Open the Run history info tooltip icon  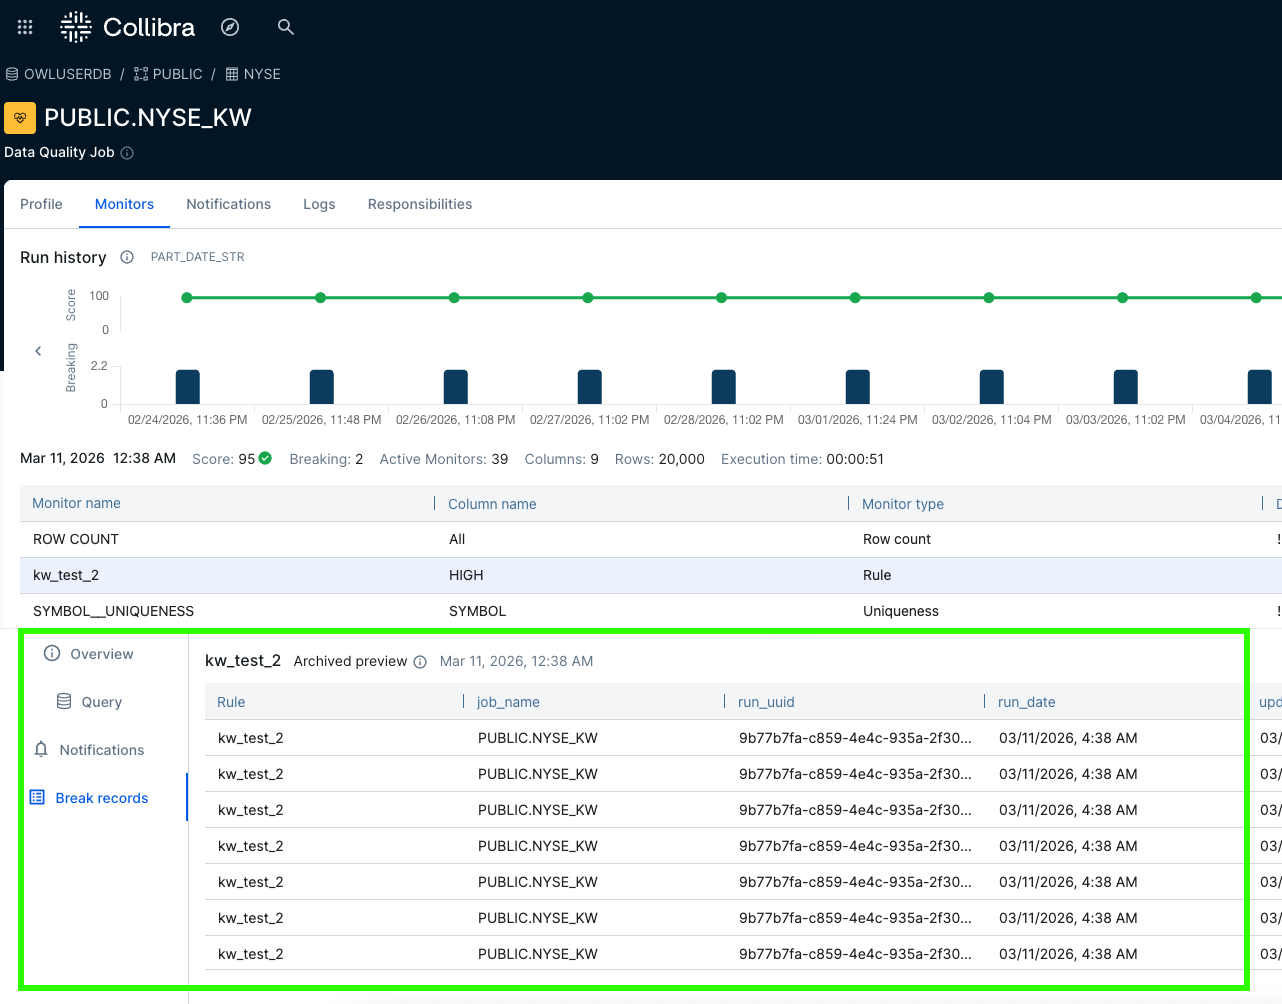pos(126,257)
